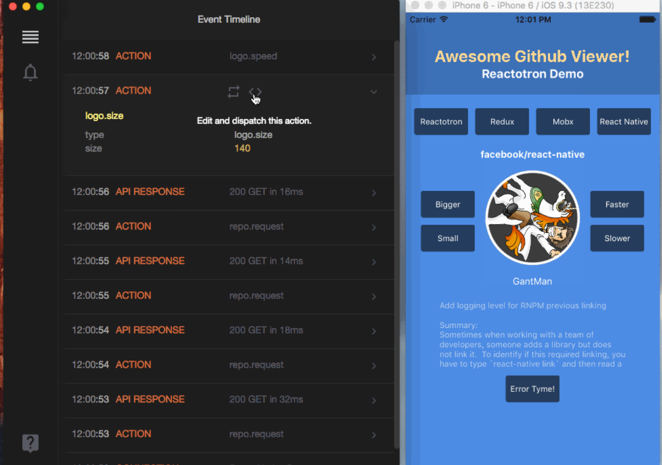Expand the 12:00:54 repo.request action chevron
Viewport: 662px width, 465px height.
click(x=374, y=366)
